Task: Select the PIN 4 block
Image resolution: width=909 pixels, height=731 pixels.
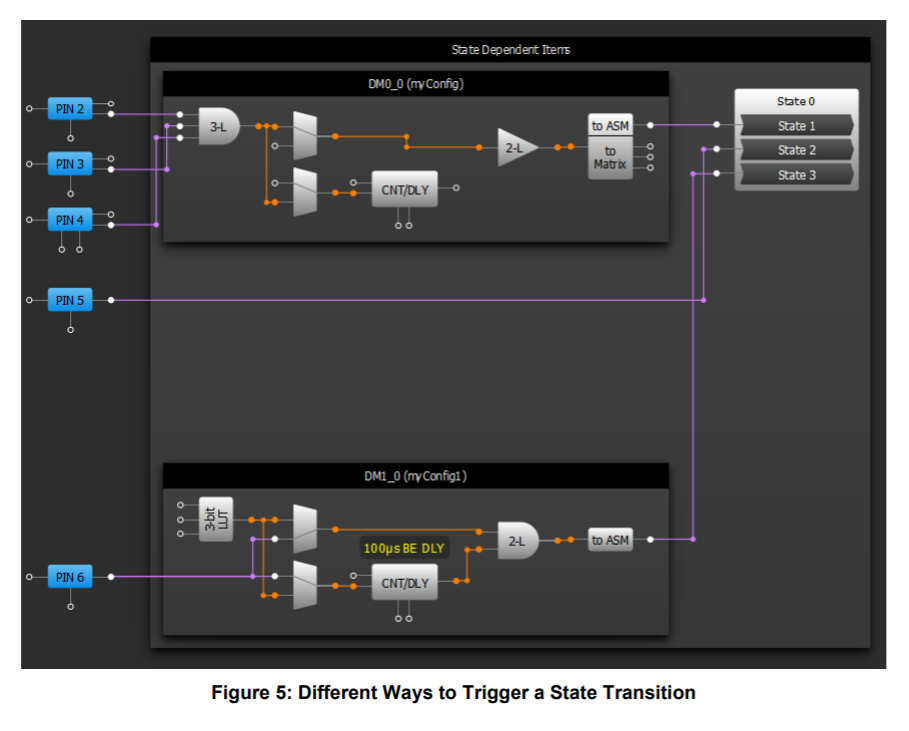Action: pyautogui.click(x=70, y=220)
